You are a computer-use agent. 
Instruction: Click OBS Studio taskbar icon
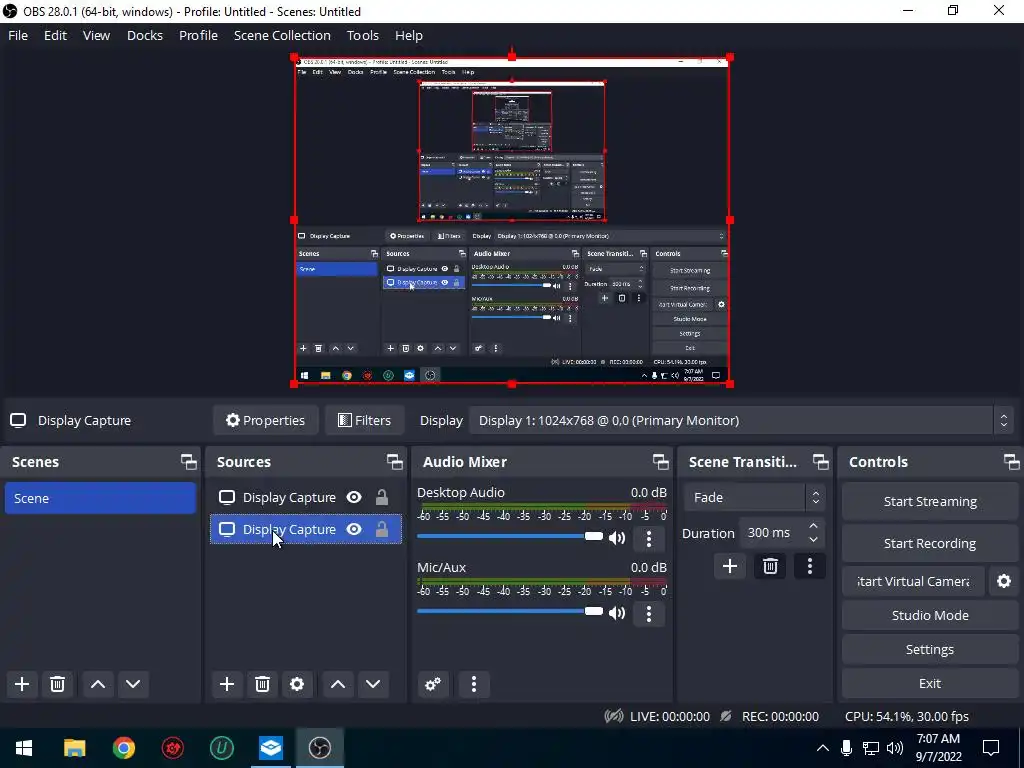(319, 748)
